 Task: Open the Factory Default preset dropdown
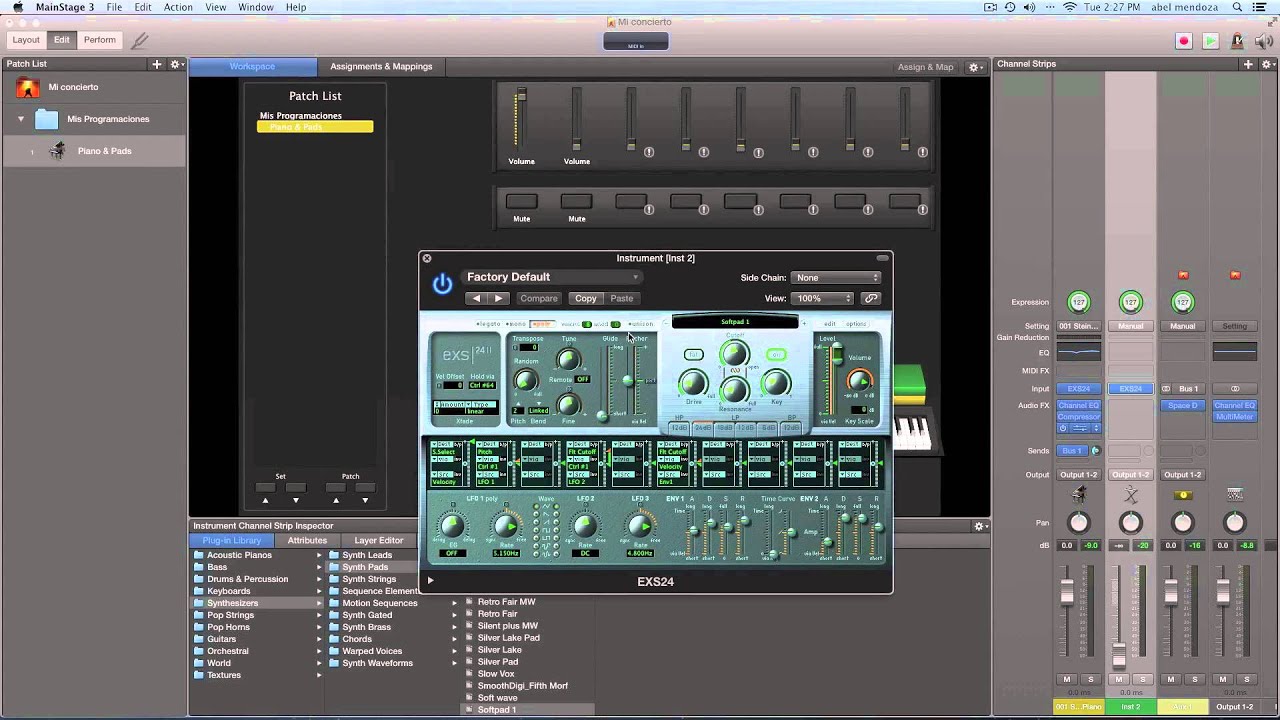[552, 277]
